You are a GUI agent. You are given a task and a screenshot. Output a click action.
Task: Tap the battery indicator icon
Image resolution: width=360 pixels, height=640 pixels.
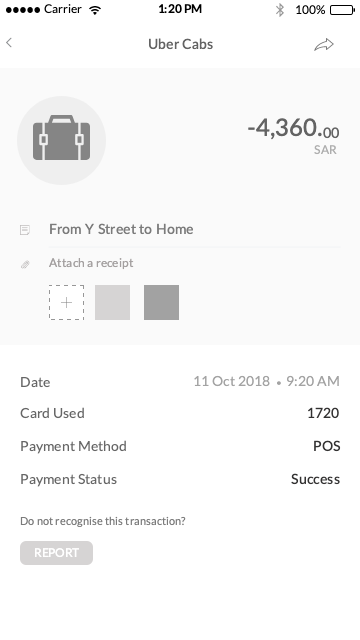point(342,10)
